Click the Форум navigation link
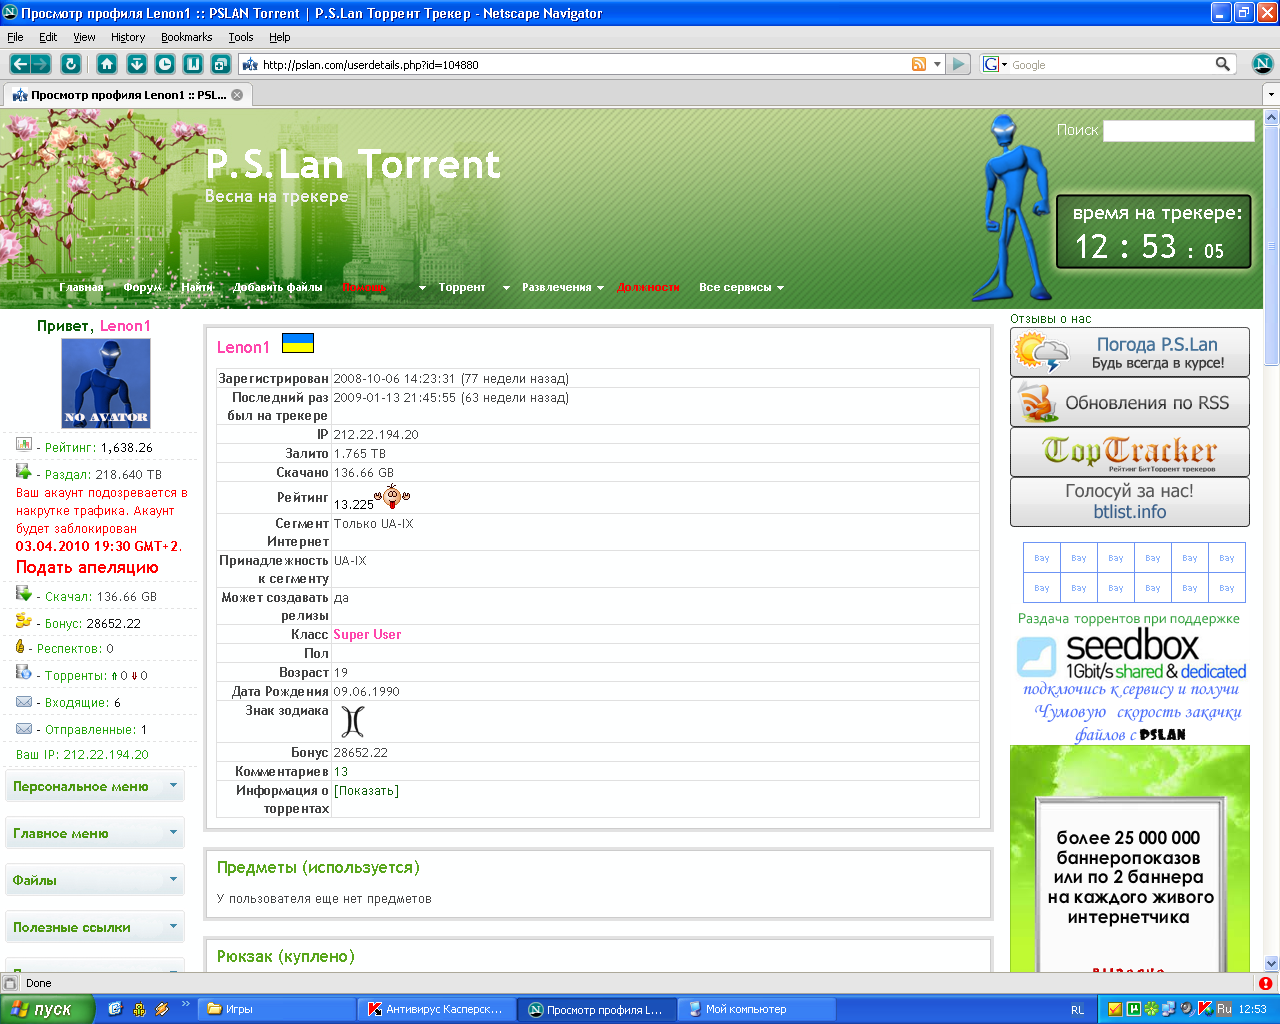This screenshot has width=1280, height=1024. coord(142,287)
